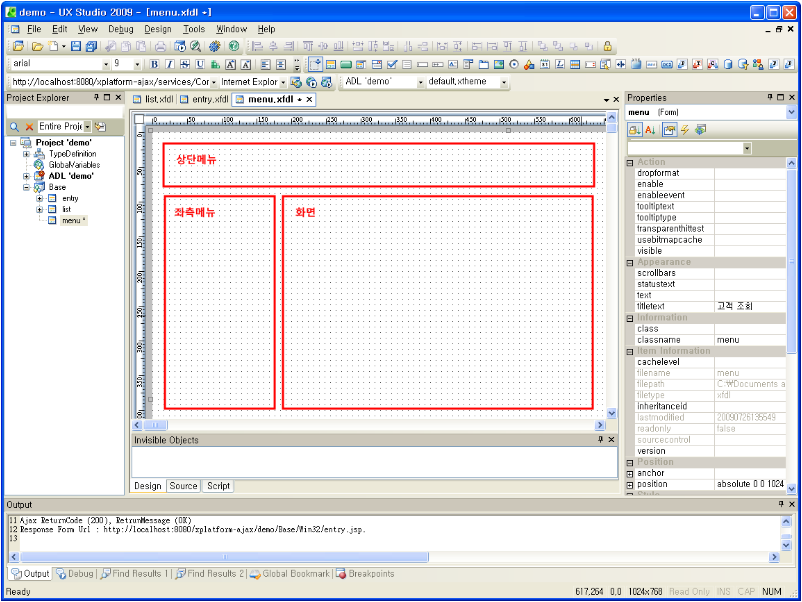Sort properties alphabetically with A-Z icon

click(650, 130)
